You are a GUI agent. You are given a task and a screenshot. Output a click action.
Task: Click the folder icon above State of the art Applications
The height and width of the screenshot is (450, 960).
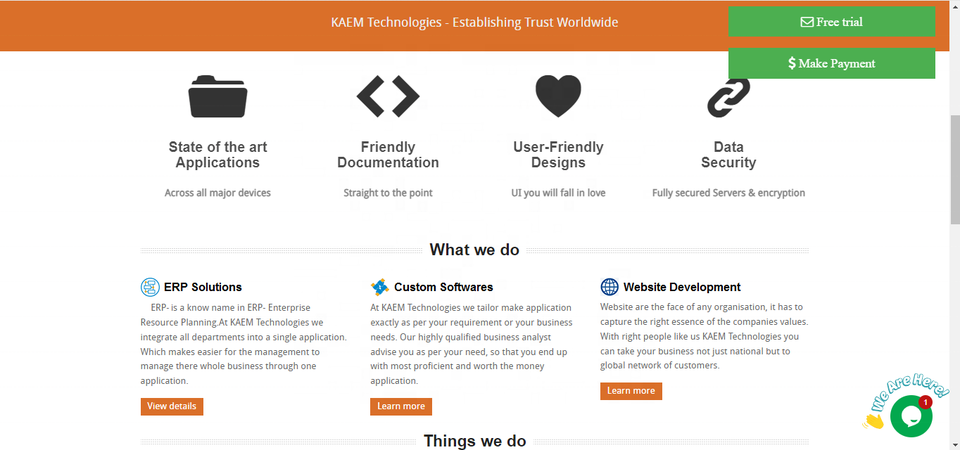point(217,96)
